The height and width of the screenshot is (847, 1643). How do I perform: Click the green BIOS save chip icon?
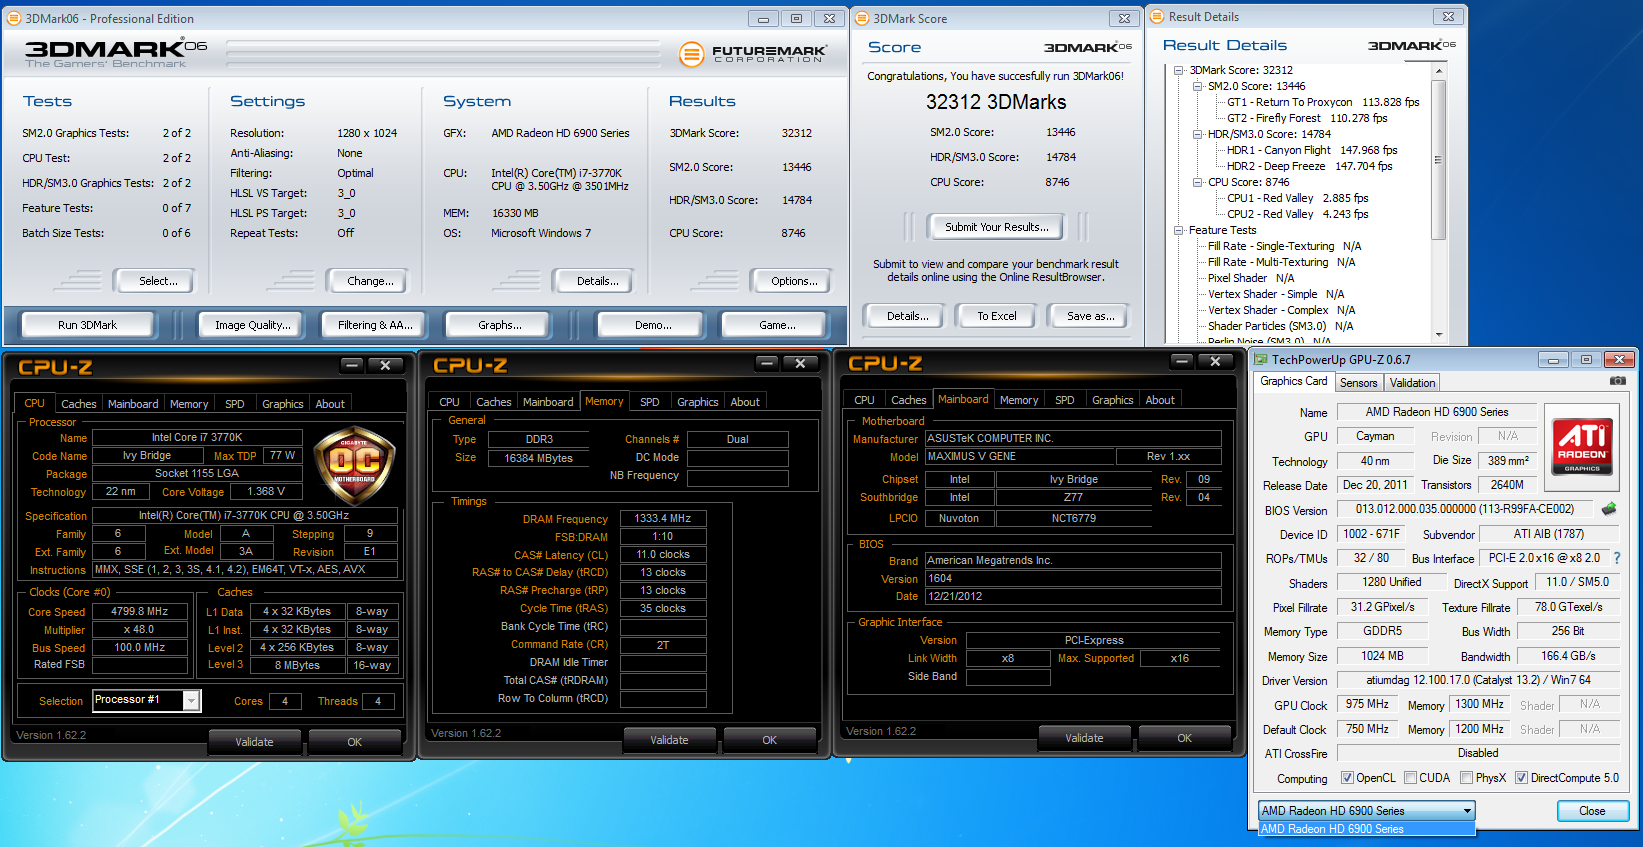[1609, 509]
